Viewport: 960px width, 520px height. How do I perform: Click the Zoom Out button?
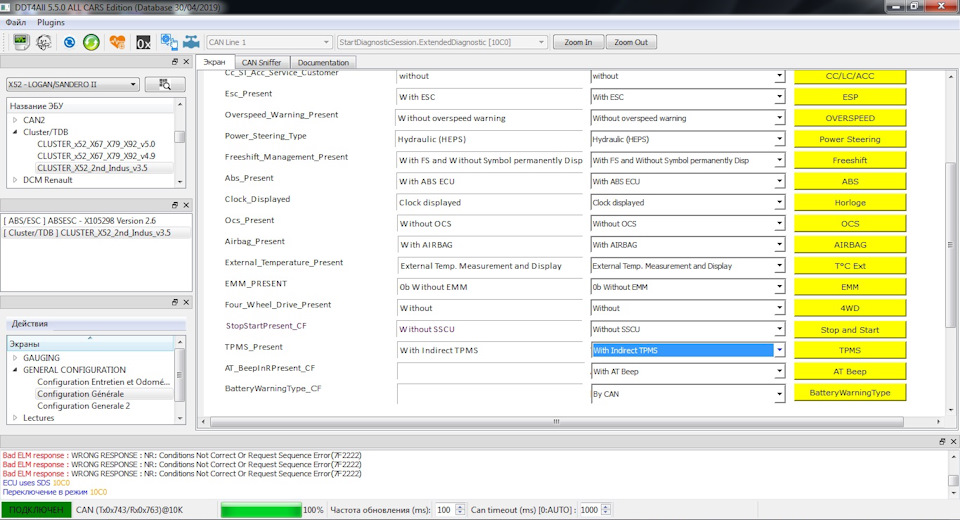(x=631, y=42)
